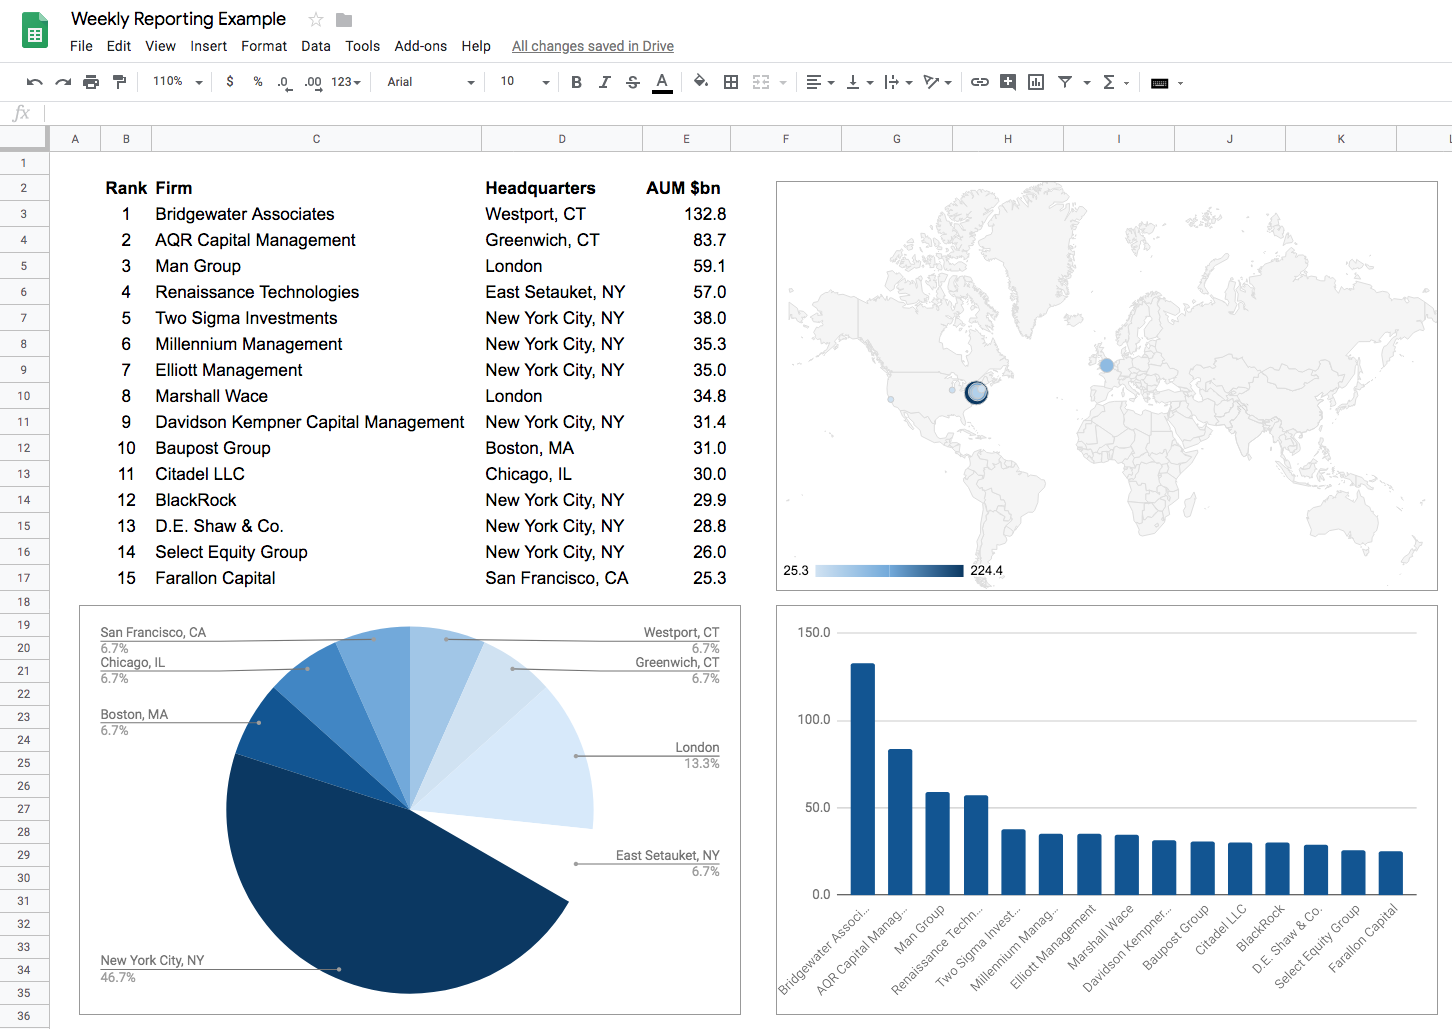Screen dimensions: 1452x1029
Task: Insert a link using the toolbar icon
Action: [x=980, y=82]
